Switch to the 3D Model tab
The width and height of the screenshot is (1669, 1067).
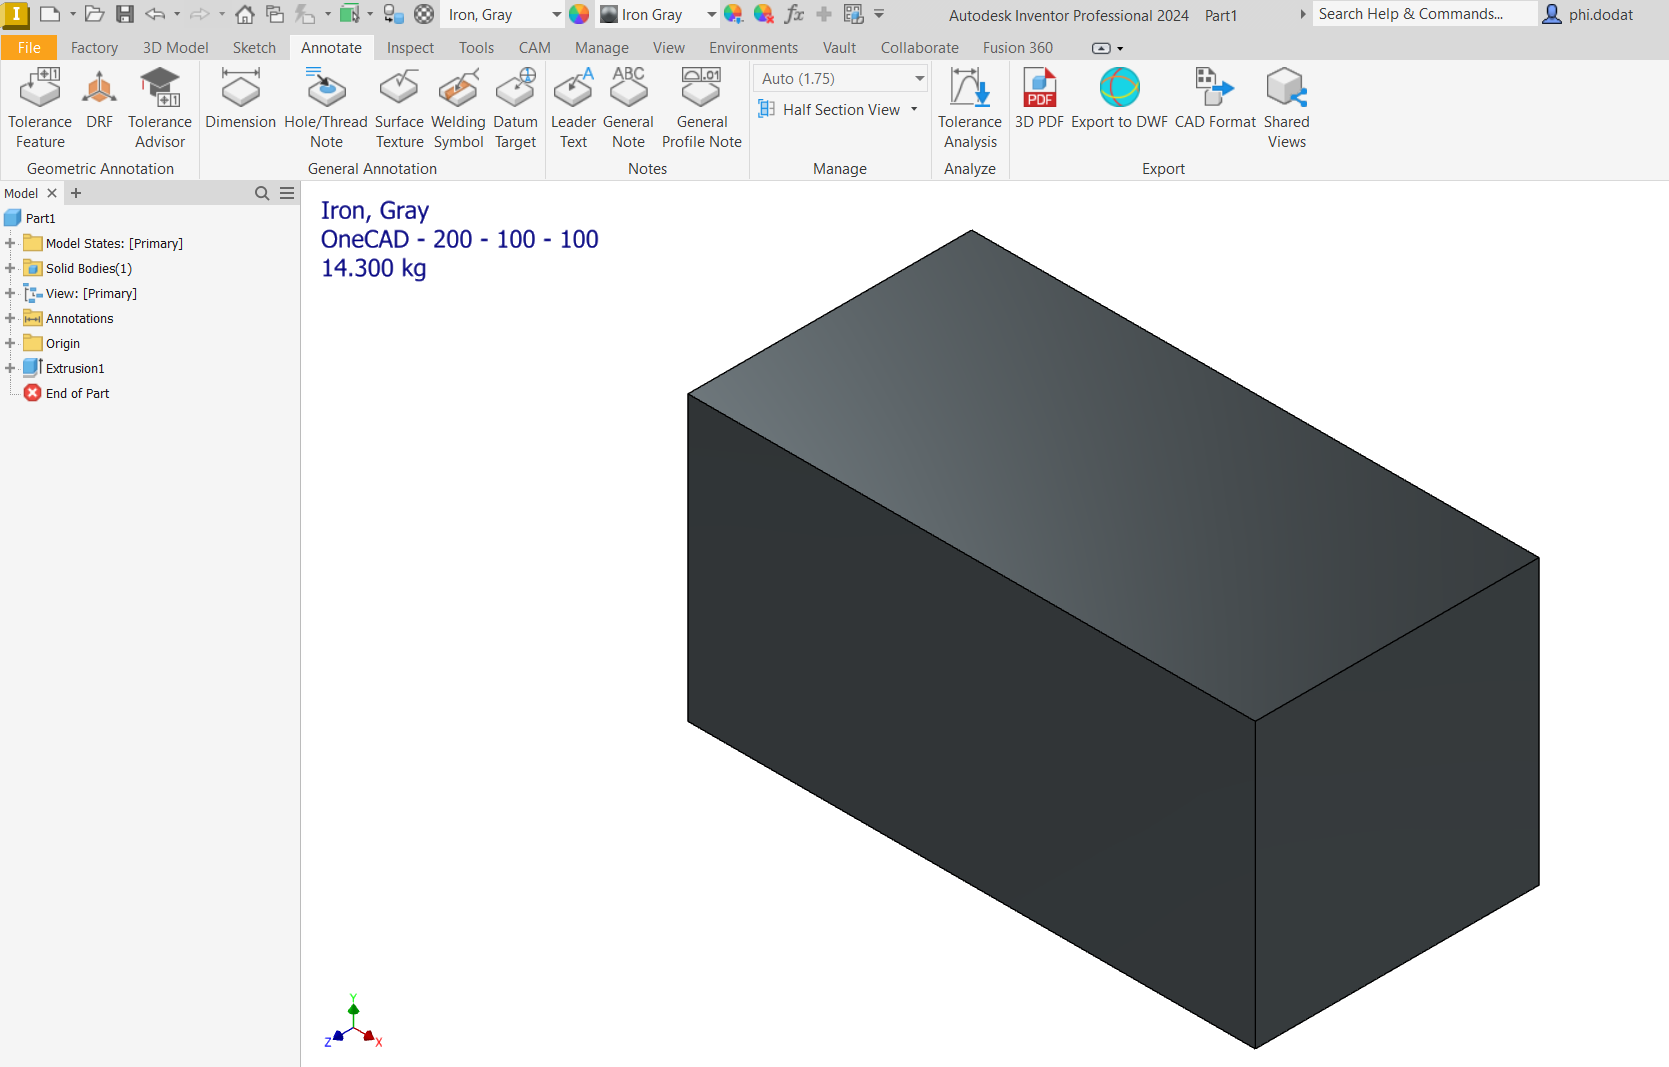[175, 47]
